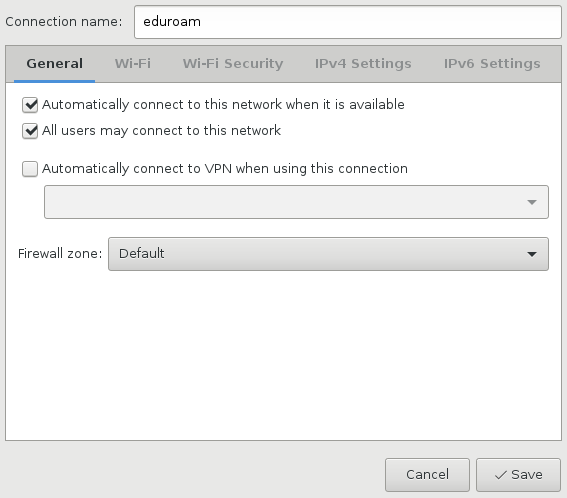This screenshot has width=567, height=498.
Task: Click the 'All users may connect' label text
Action: pyautogui.click(x=161, y=131)
